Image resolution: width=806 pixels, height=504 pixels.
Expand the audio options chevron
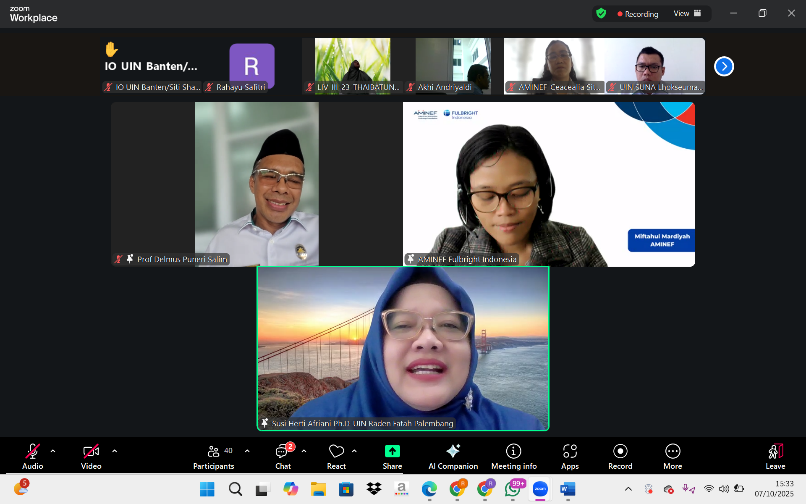(53, 451)
